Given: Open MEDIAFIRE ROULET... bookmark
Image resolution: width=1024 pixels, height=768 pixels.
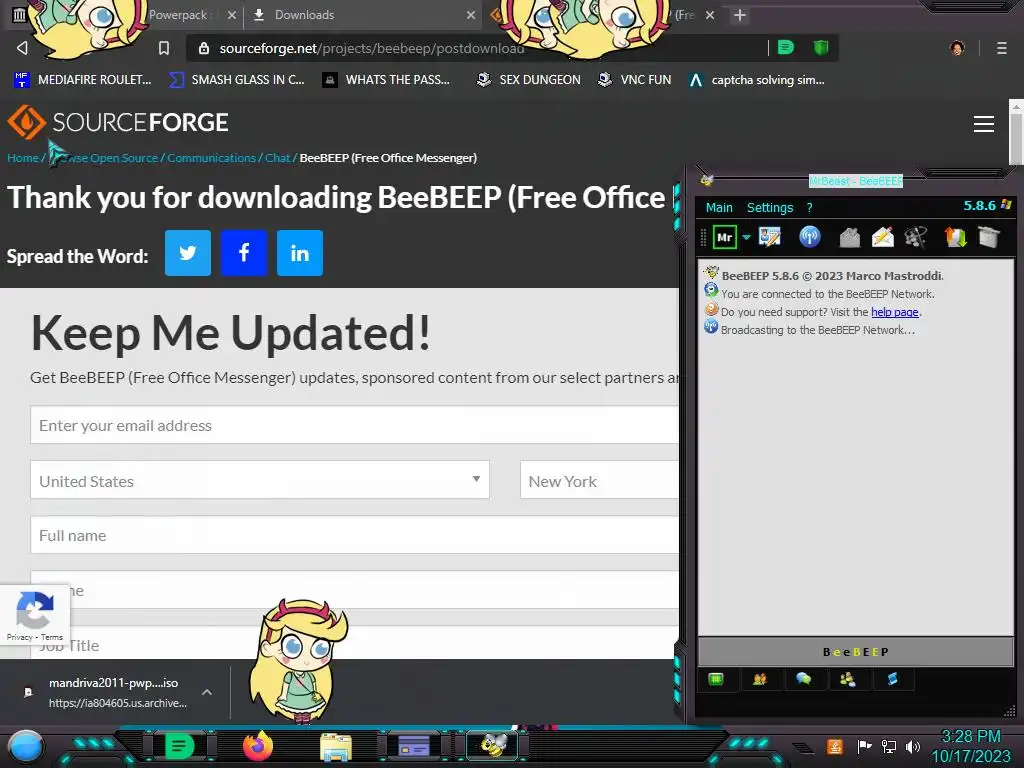Looking at the screenshot, I should 82,80.
